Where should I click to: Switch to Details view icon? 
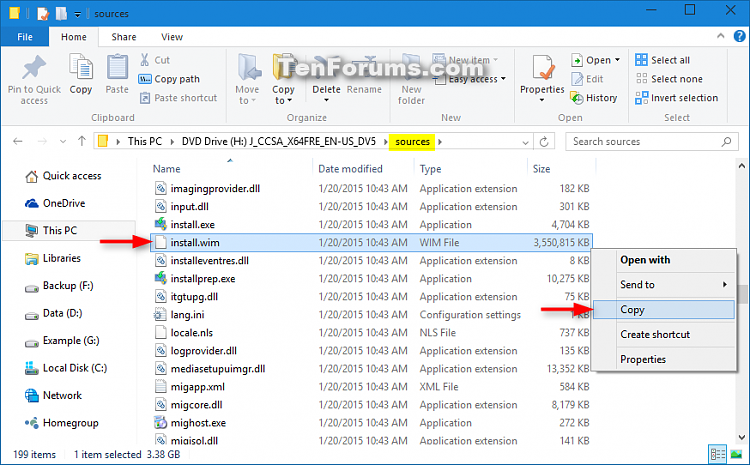pos(717,454)
